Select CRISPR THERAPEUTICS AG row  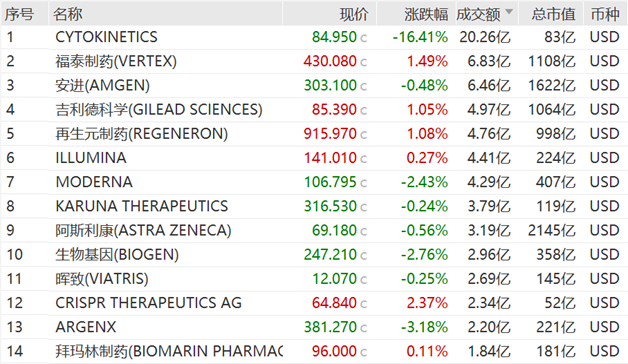(314, 303)
